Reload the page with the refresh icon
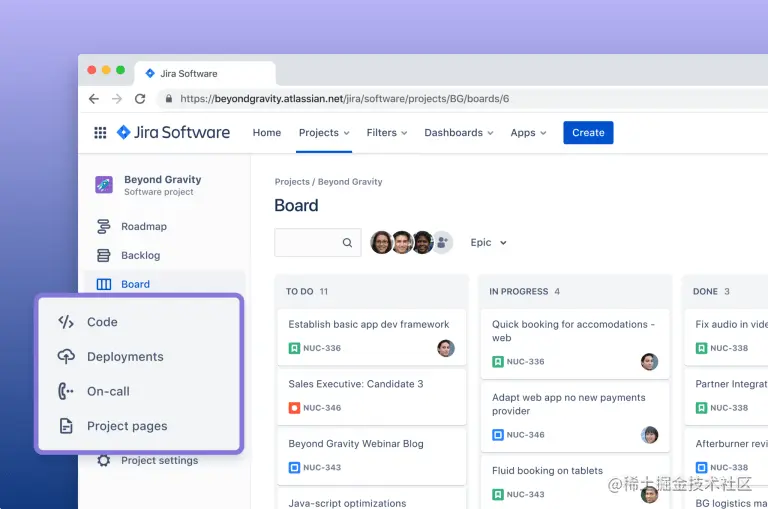 (140, 99)
